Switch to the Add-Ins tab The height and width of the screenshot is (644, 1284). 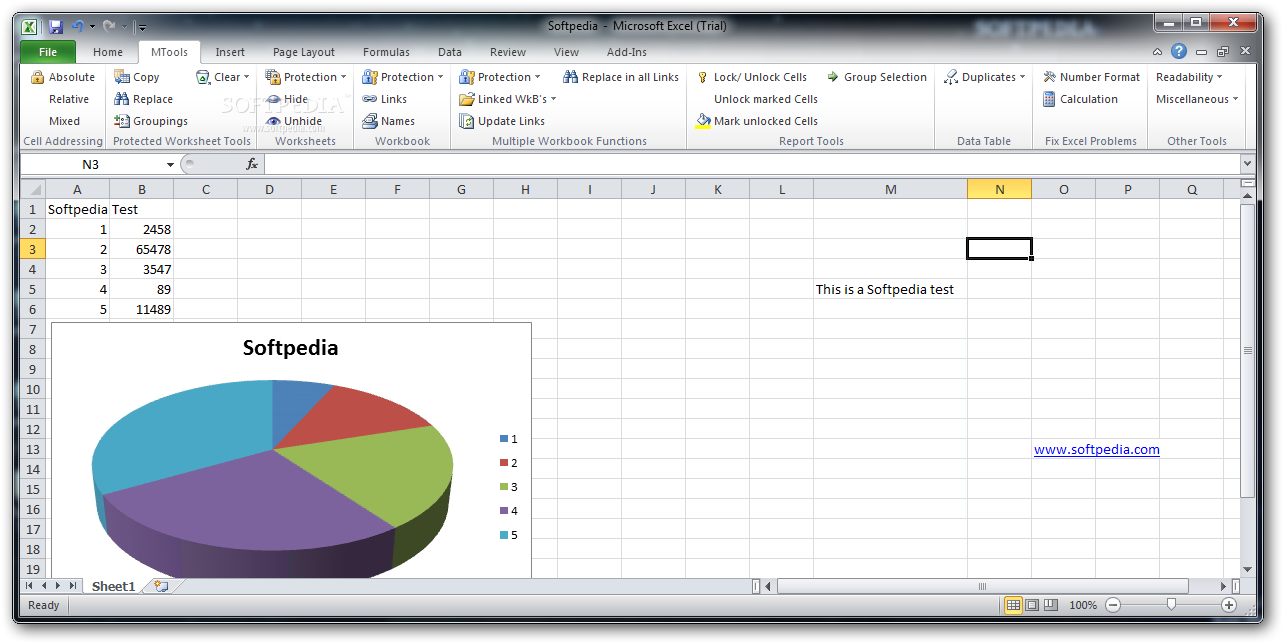click(627, 52)
